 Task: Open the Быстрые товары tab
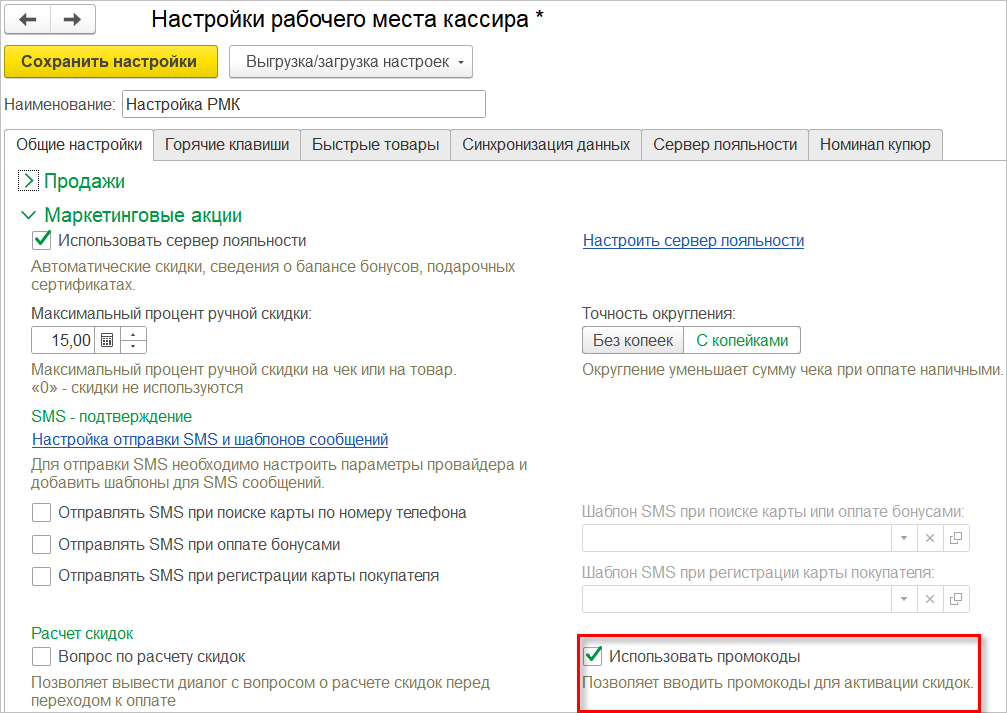coord(375,145)
